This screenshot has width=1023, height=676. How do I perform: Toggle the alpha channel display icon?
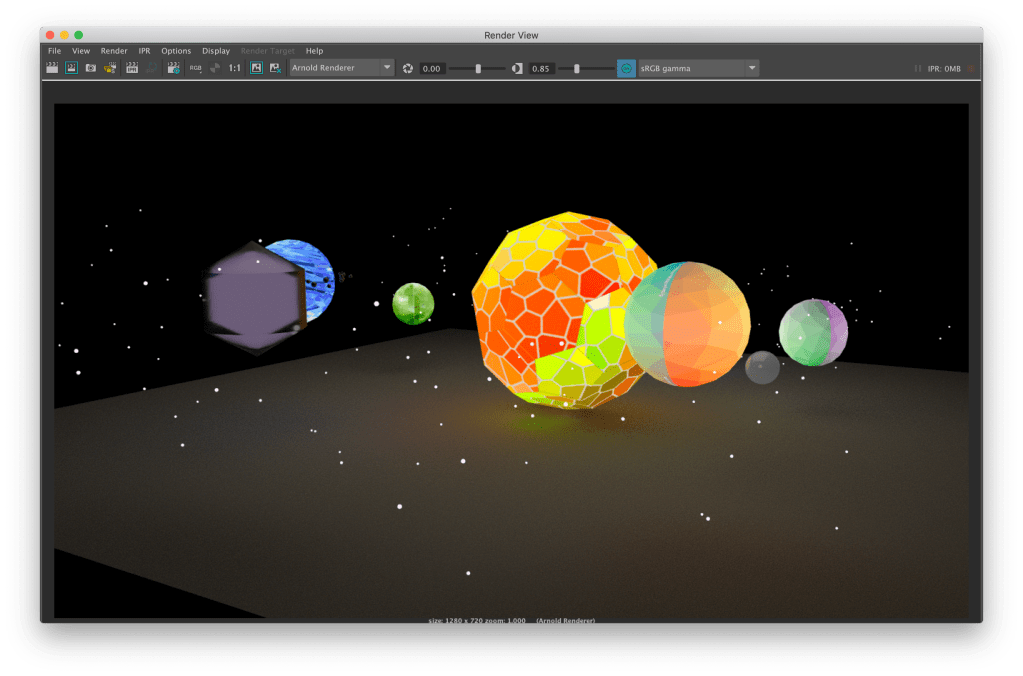(214, 68)
